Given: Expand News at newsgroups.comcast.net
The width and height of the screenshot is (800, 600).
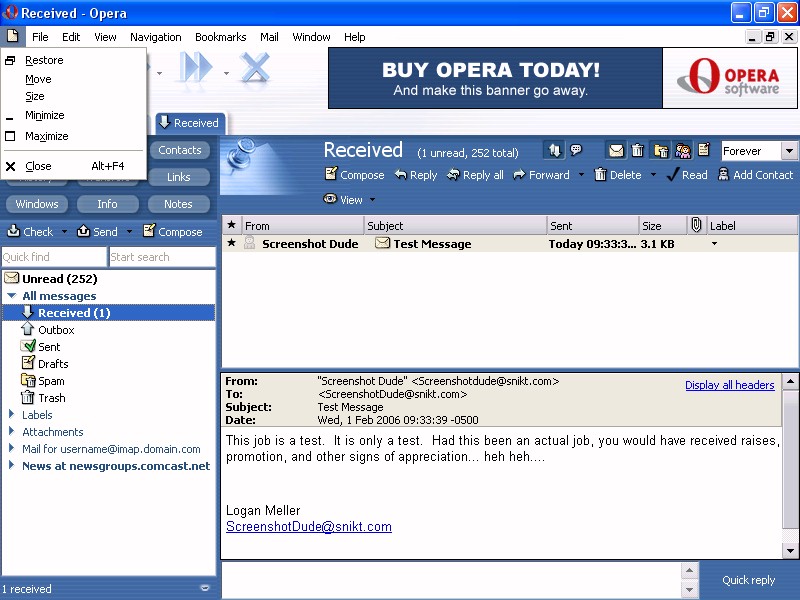Looking at the screenshot, I should 11,465.
